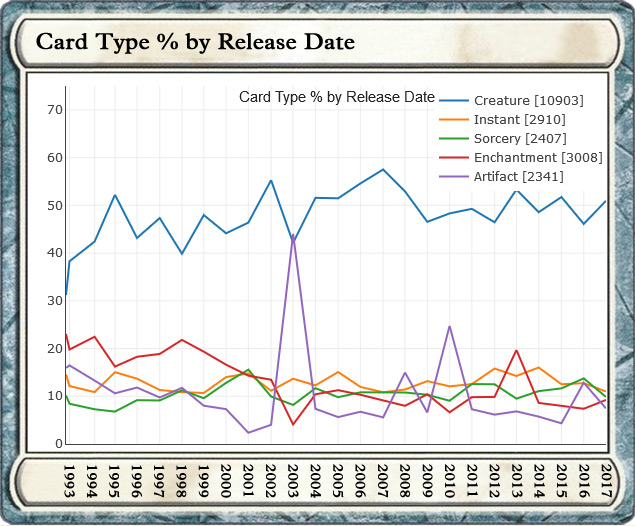Click the chart title inside the plot

tap(337, 97)
